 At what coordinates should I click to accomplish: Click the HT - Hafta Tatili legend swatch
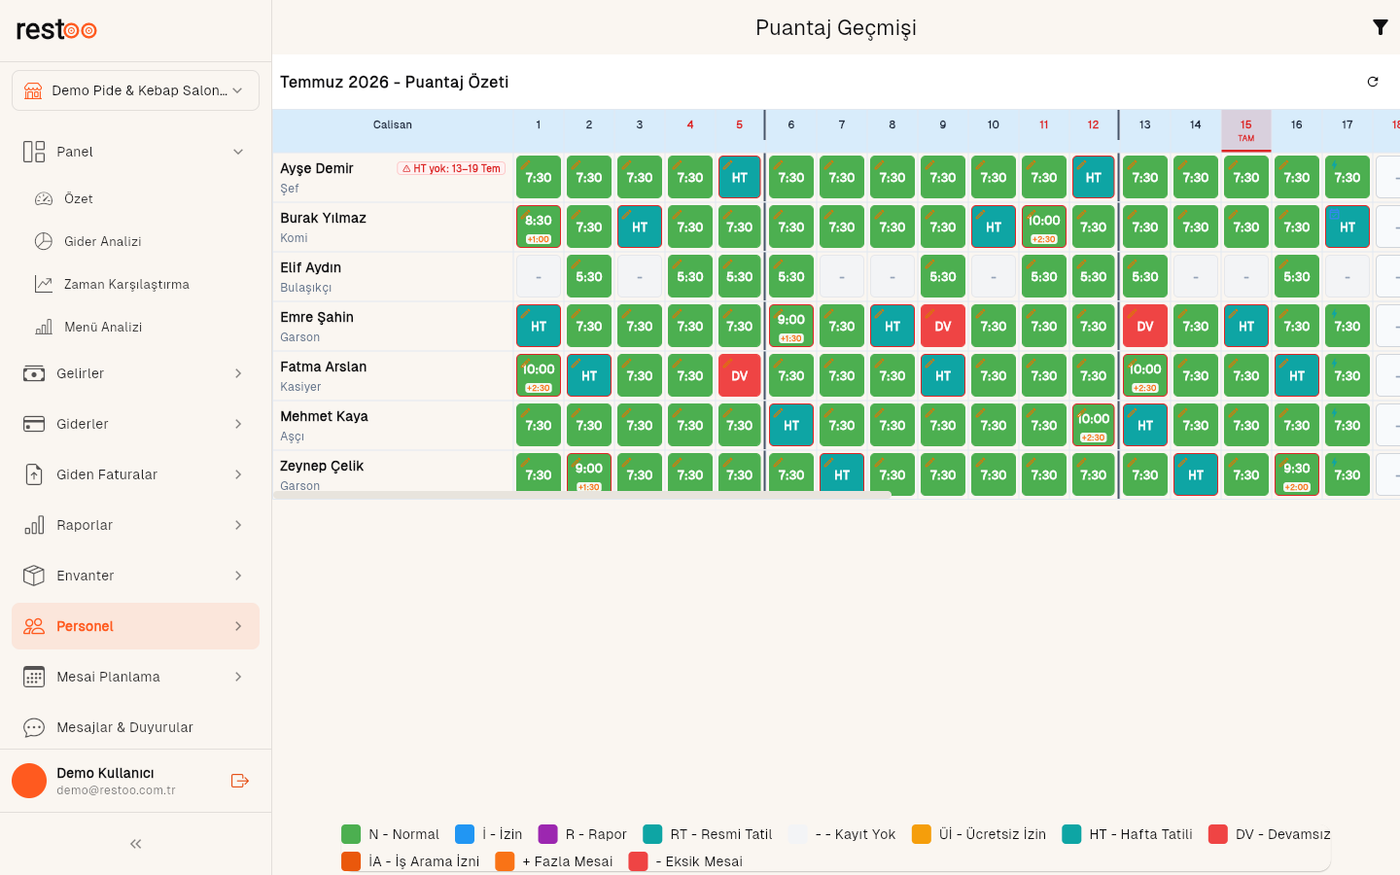1072,834
